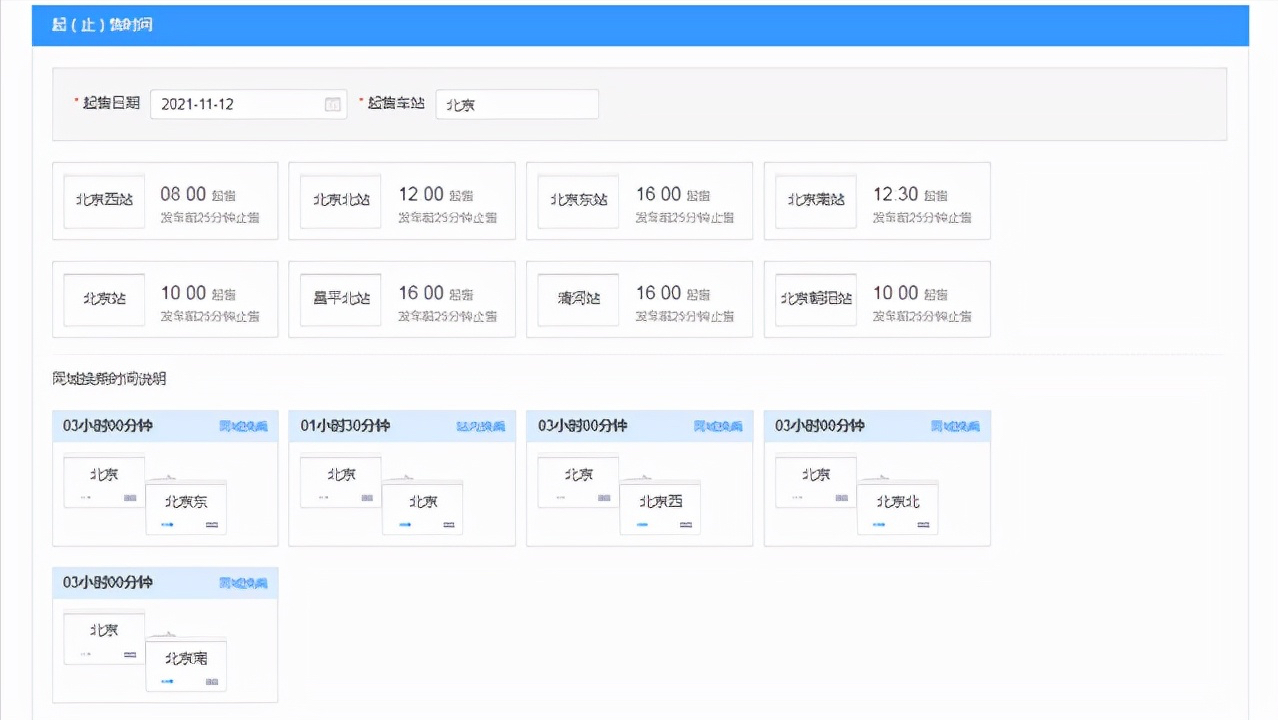Open the calendar picker for 起售日期

click(333, 104)
